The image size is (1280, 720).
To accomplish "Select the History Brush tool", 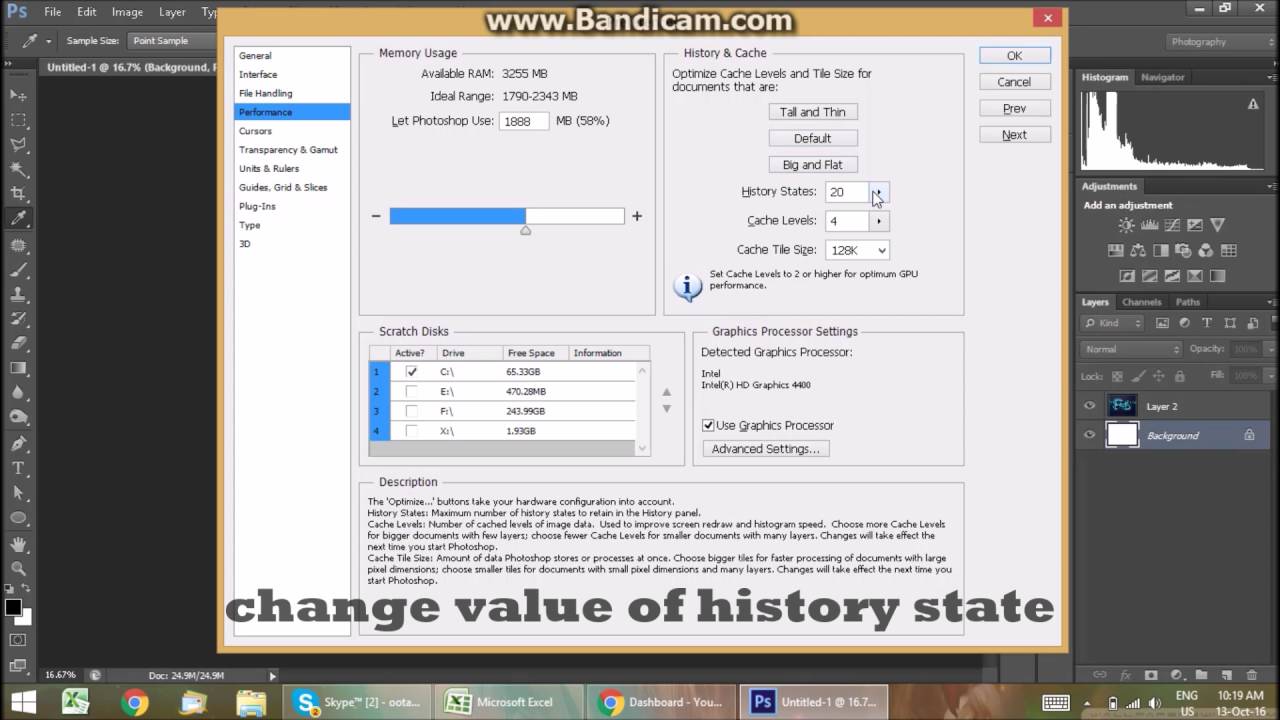I will pyautogui.click(x=18, y=319).
